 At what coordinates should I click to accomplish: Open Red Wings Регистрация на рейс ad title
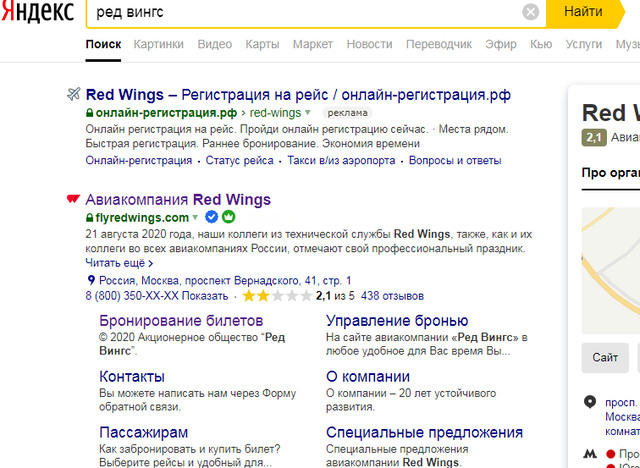click(x=298, y=95)
